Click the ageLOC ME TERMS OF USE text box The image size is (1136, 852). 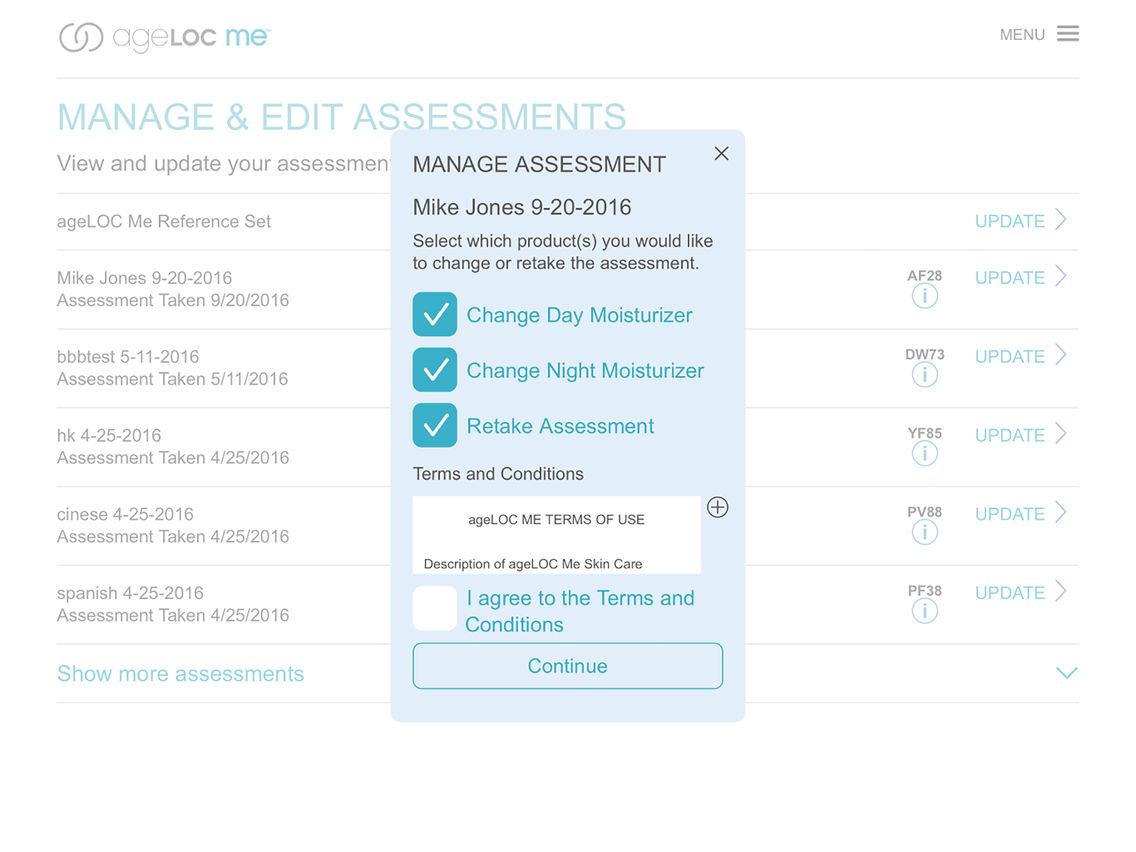click(556, 535)
